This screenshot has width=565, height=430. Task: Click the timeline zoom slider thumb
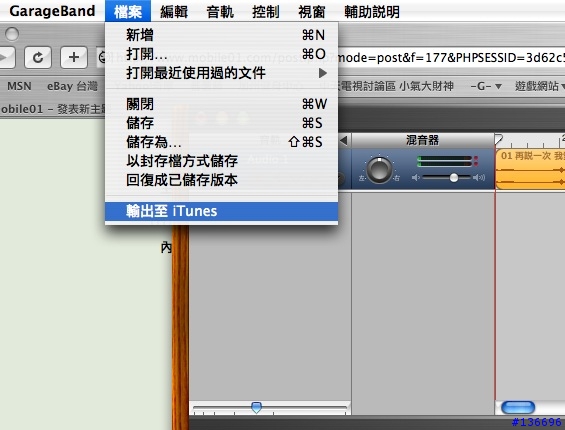point(256,408)
